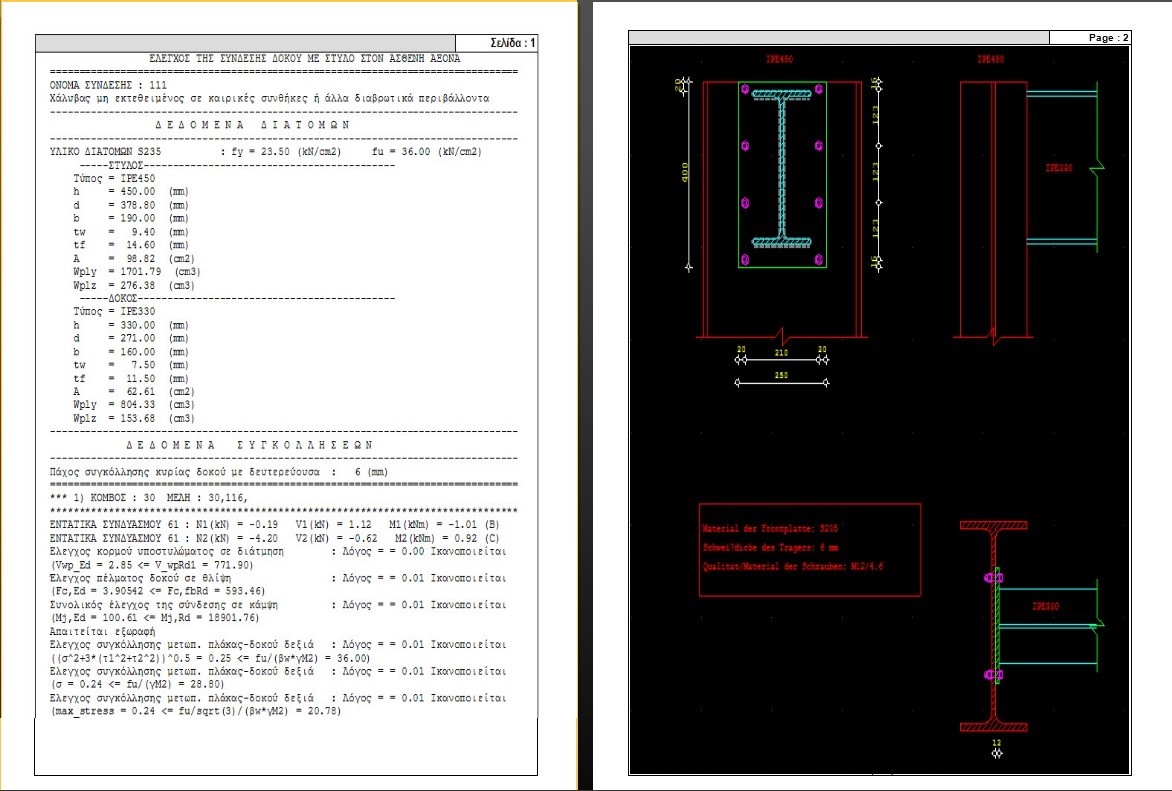Click the check 'Mj,Ed = 100.61 <= Mj,Rd = 18901.76'
Screen dimensions: 1172x791
click(x=155, y=618)
